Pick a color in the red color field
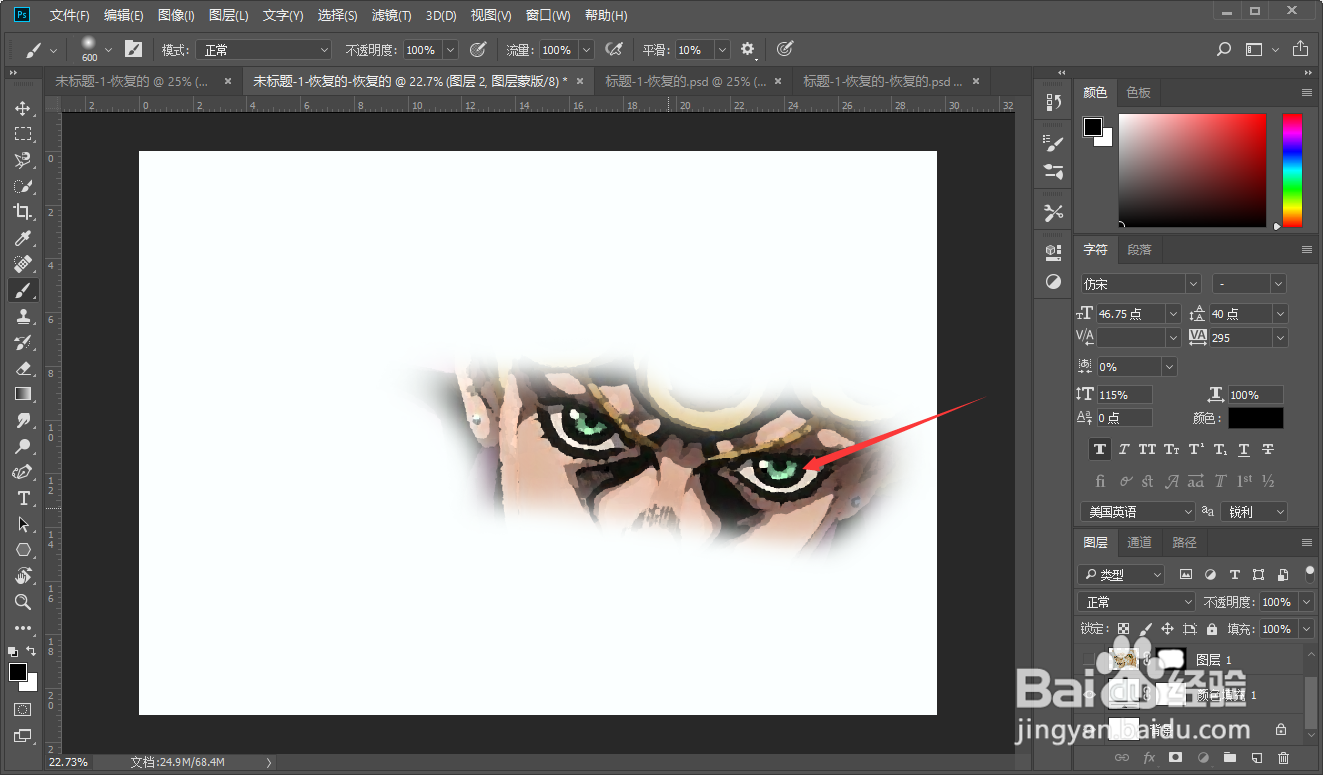The image size is (1323, 775). click(x=1192, y=170)
